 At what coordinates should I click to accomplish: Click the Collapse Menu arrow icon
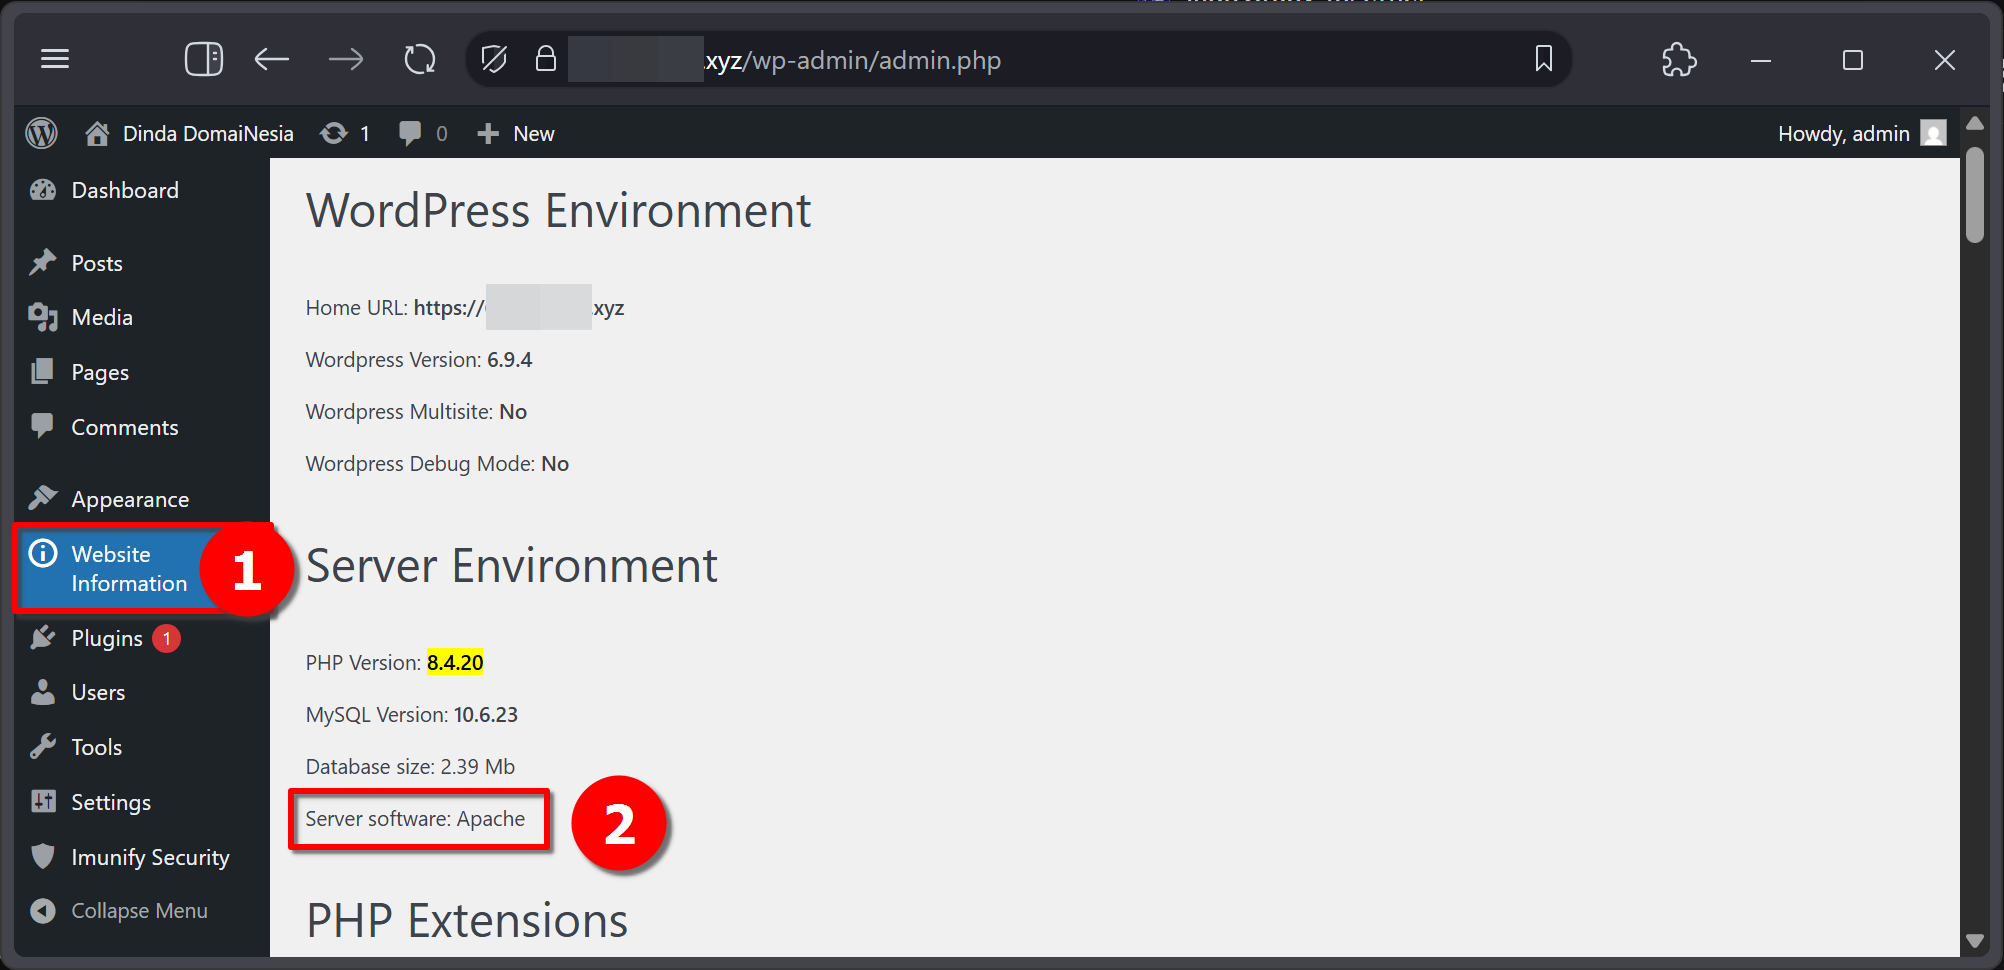coord(43,911)
